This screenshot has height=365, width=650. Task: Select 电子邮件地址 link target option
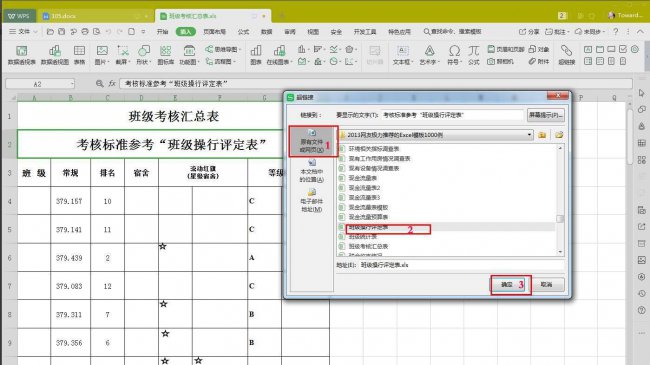[x=311, y=201]
